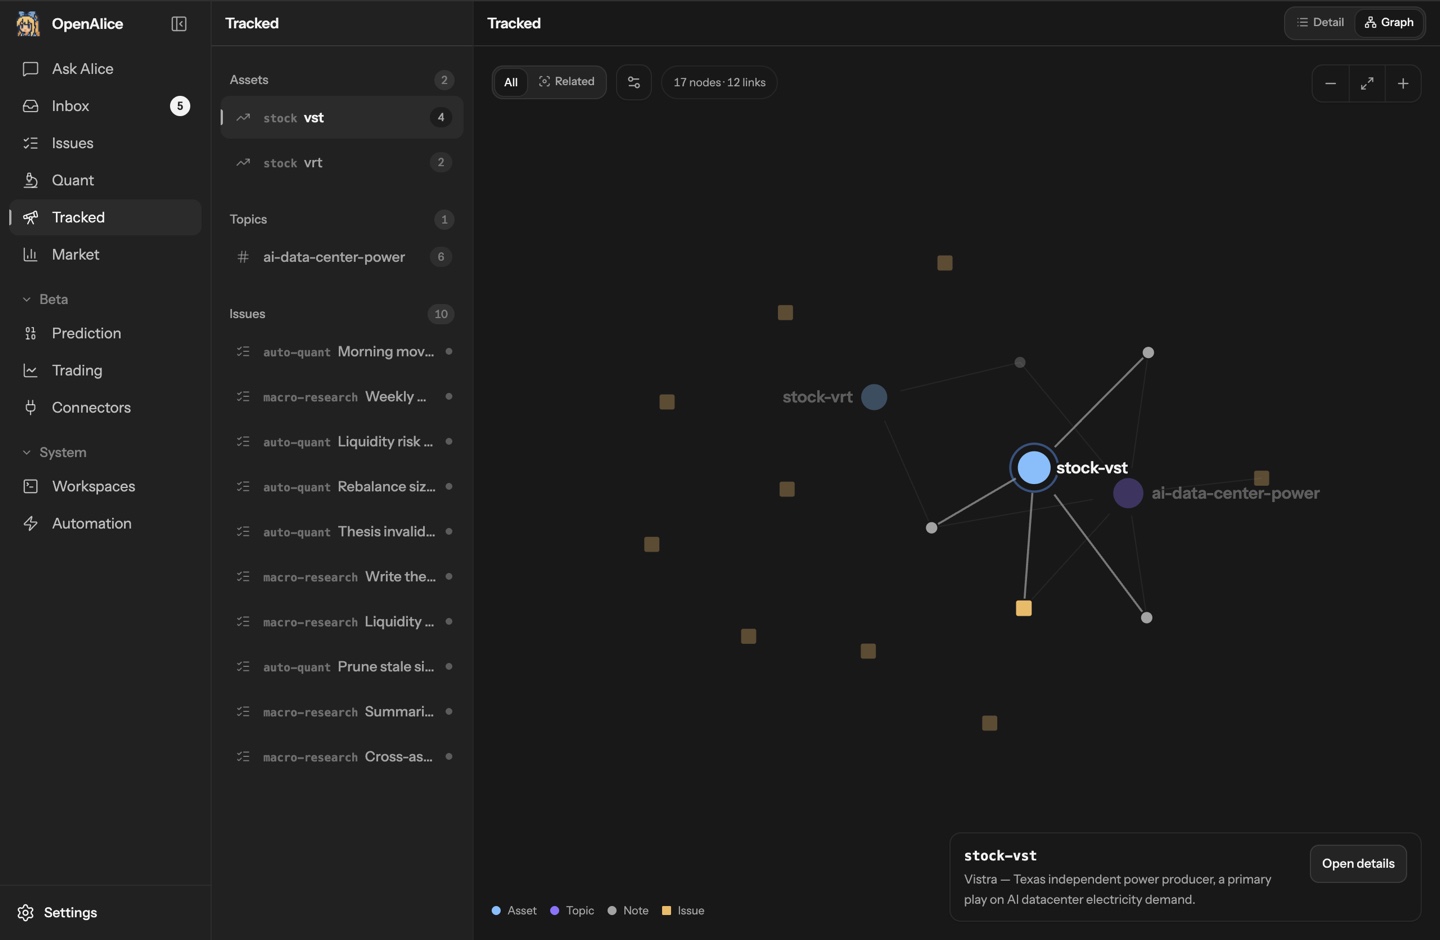Open the Morning mov... auto-quant issue

coord(342,352)
